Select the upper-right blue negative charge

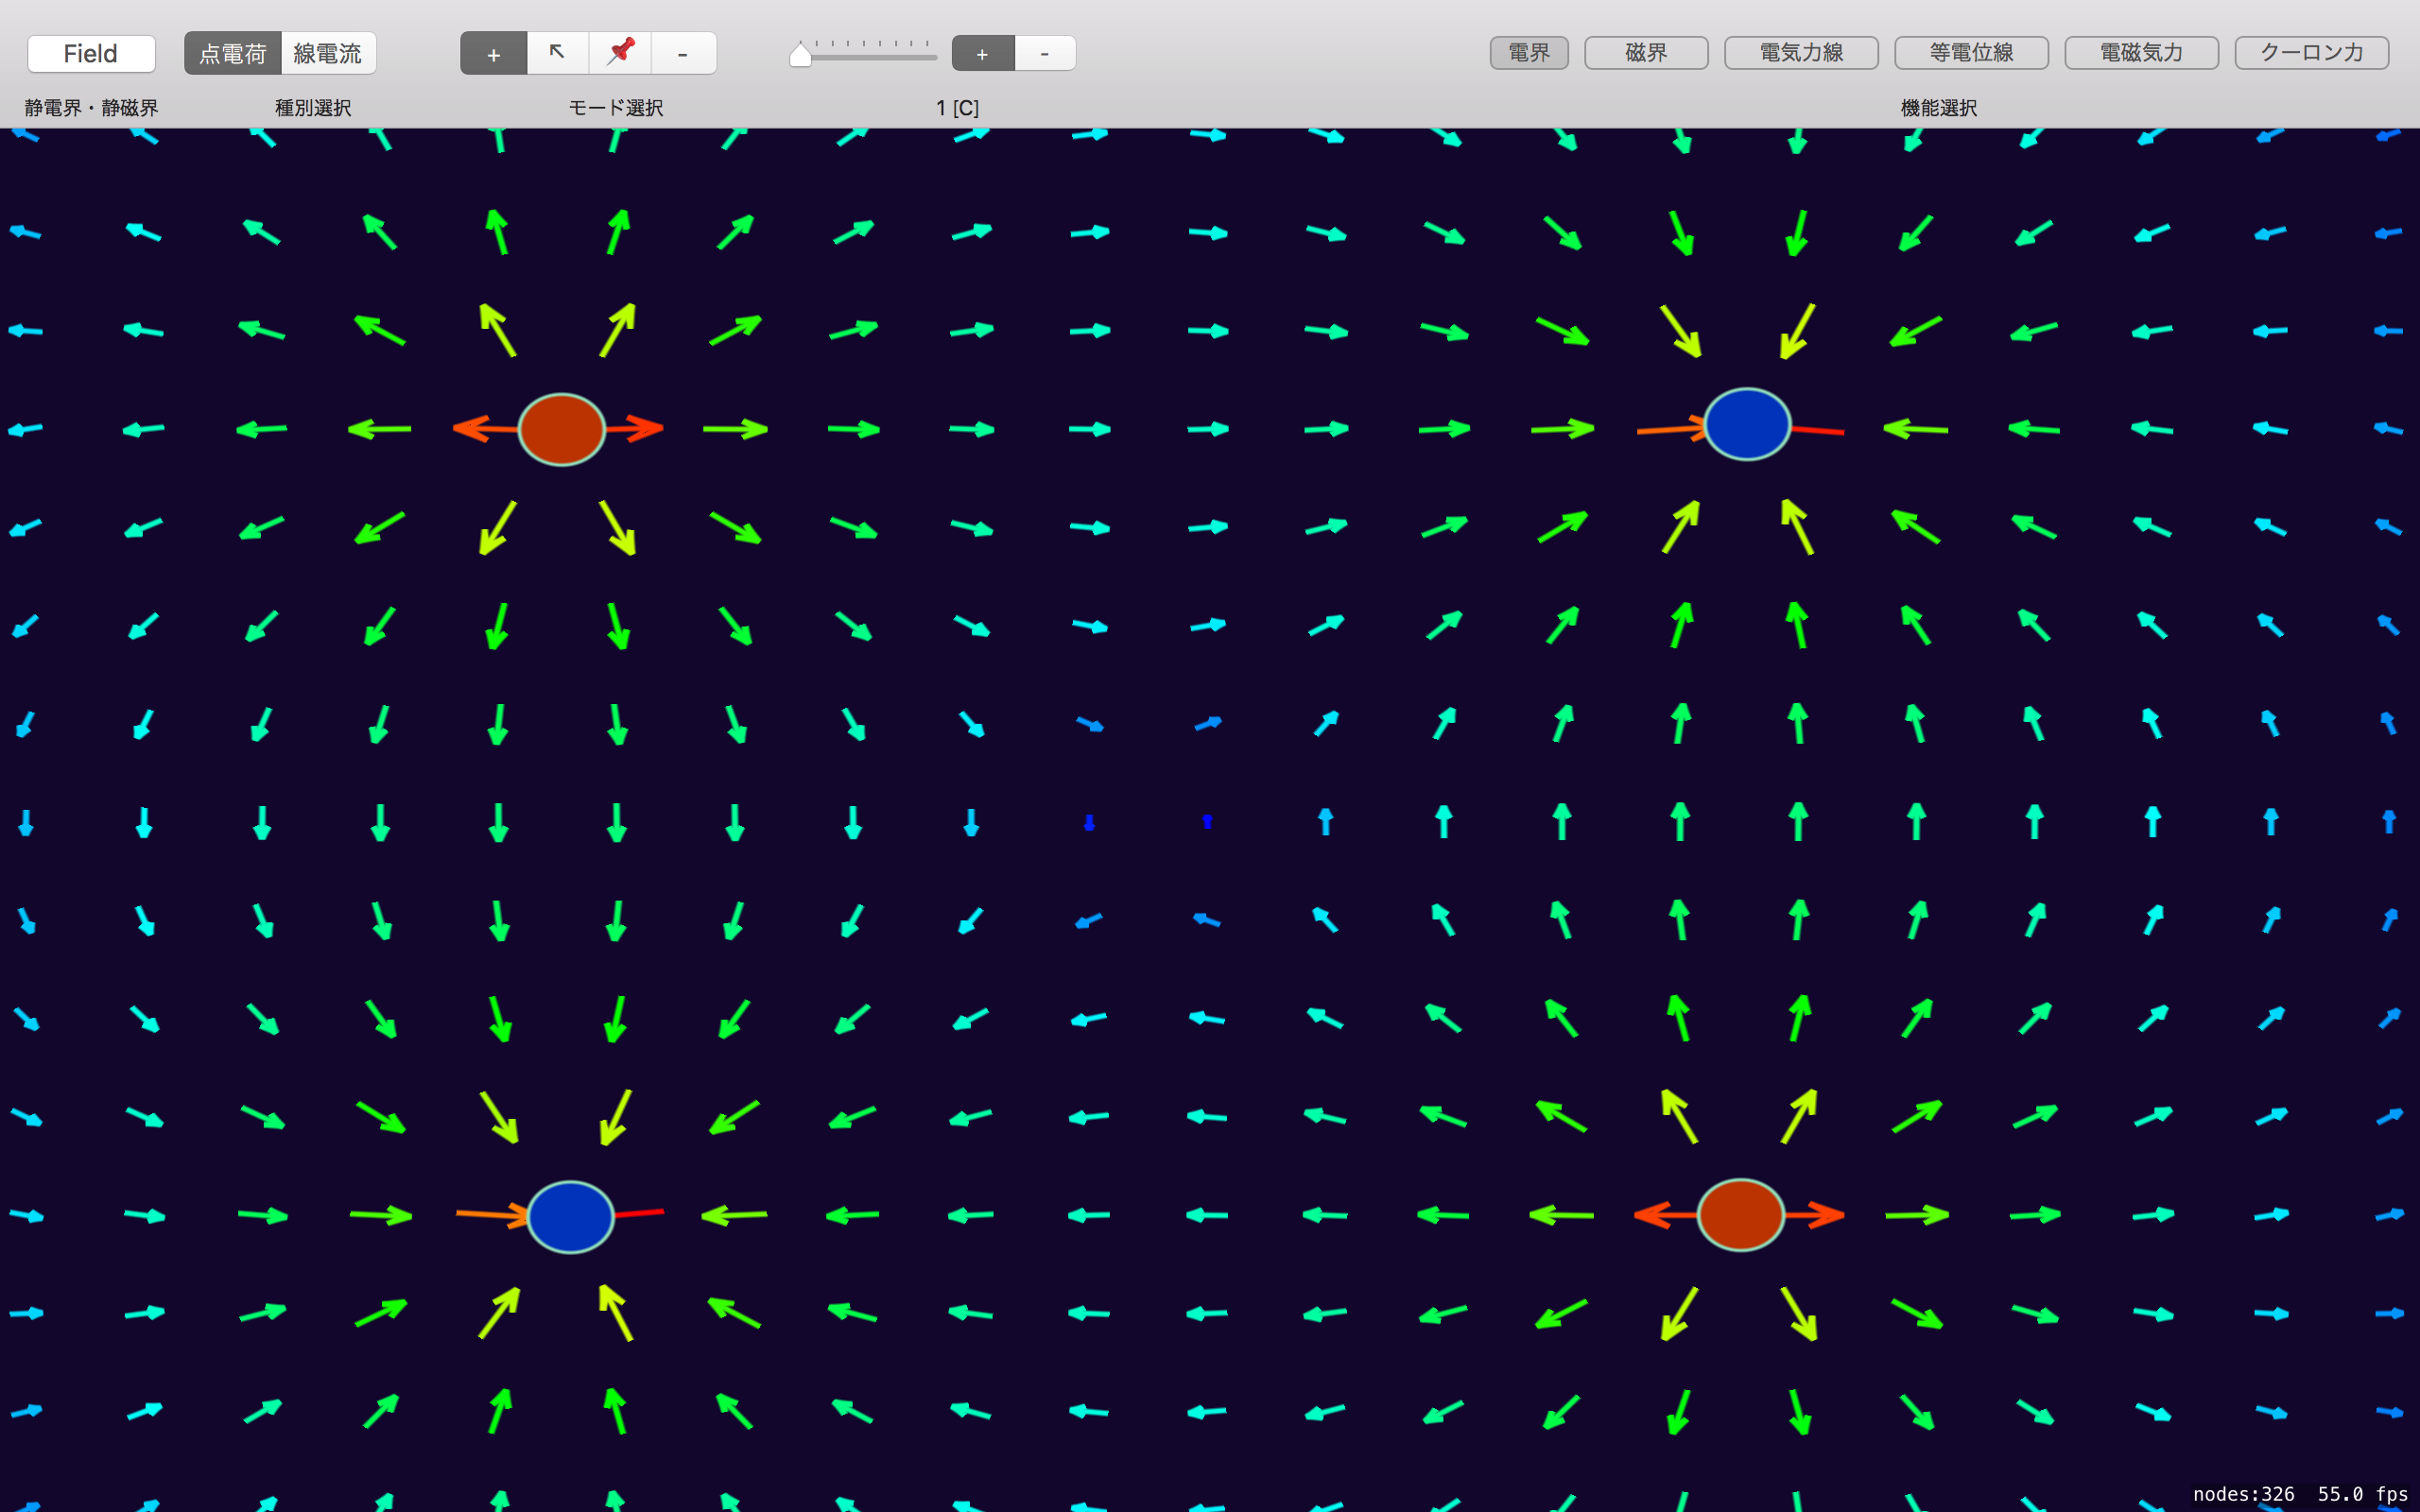[x=1747, y=424]
